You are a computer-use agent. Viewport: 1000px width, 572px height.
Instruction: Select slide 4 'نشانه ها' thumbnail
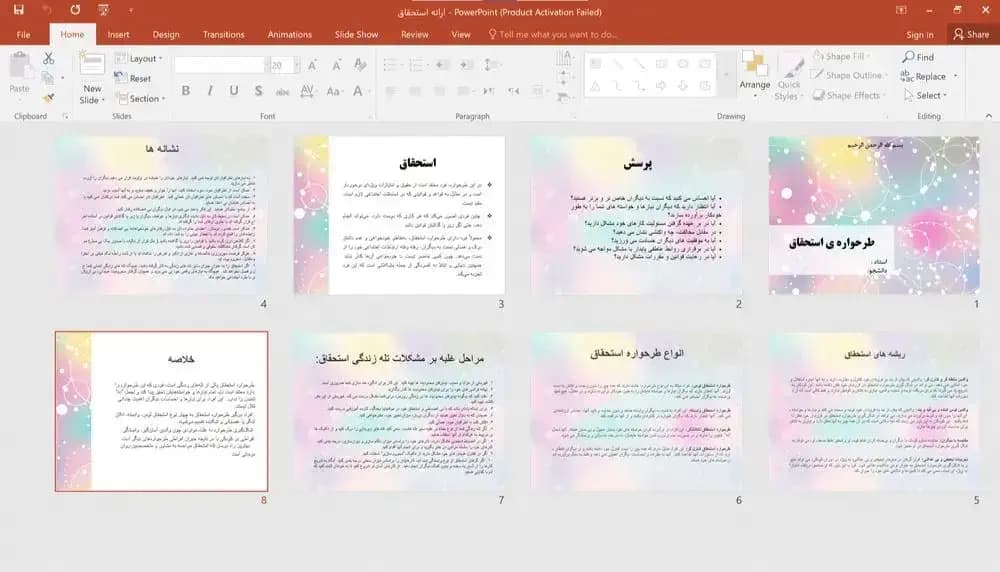pyautogui.click(x=161, y=215)
